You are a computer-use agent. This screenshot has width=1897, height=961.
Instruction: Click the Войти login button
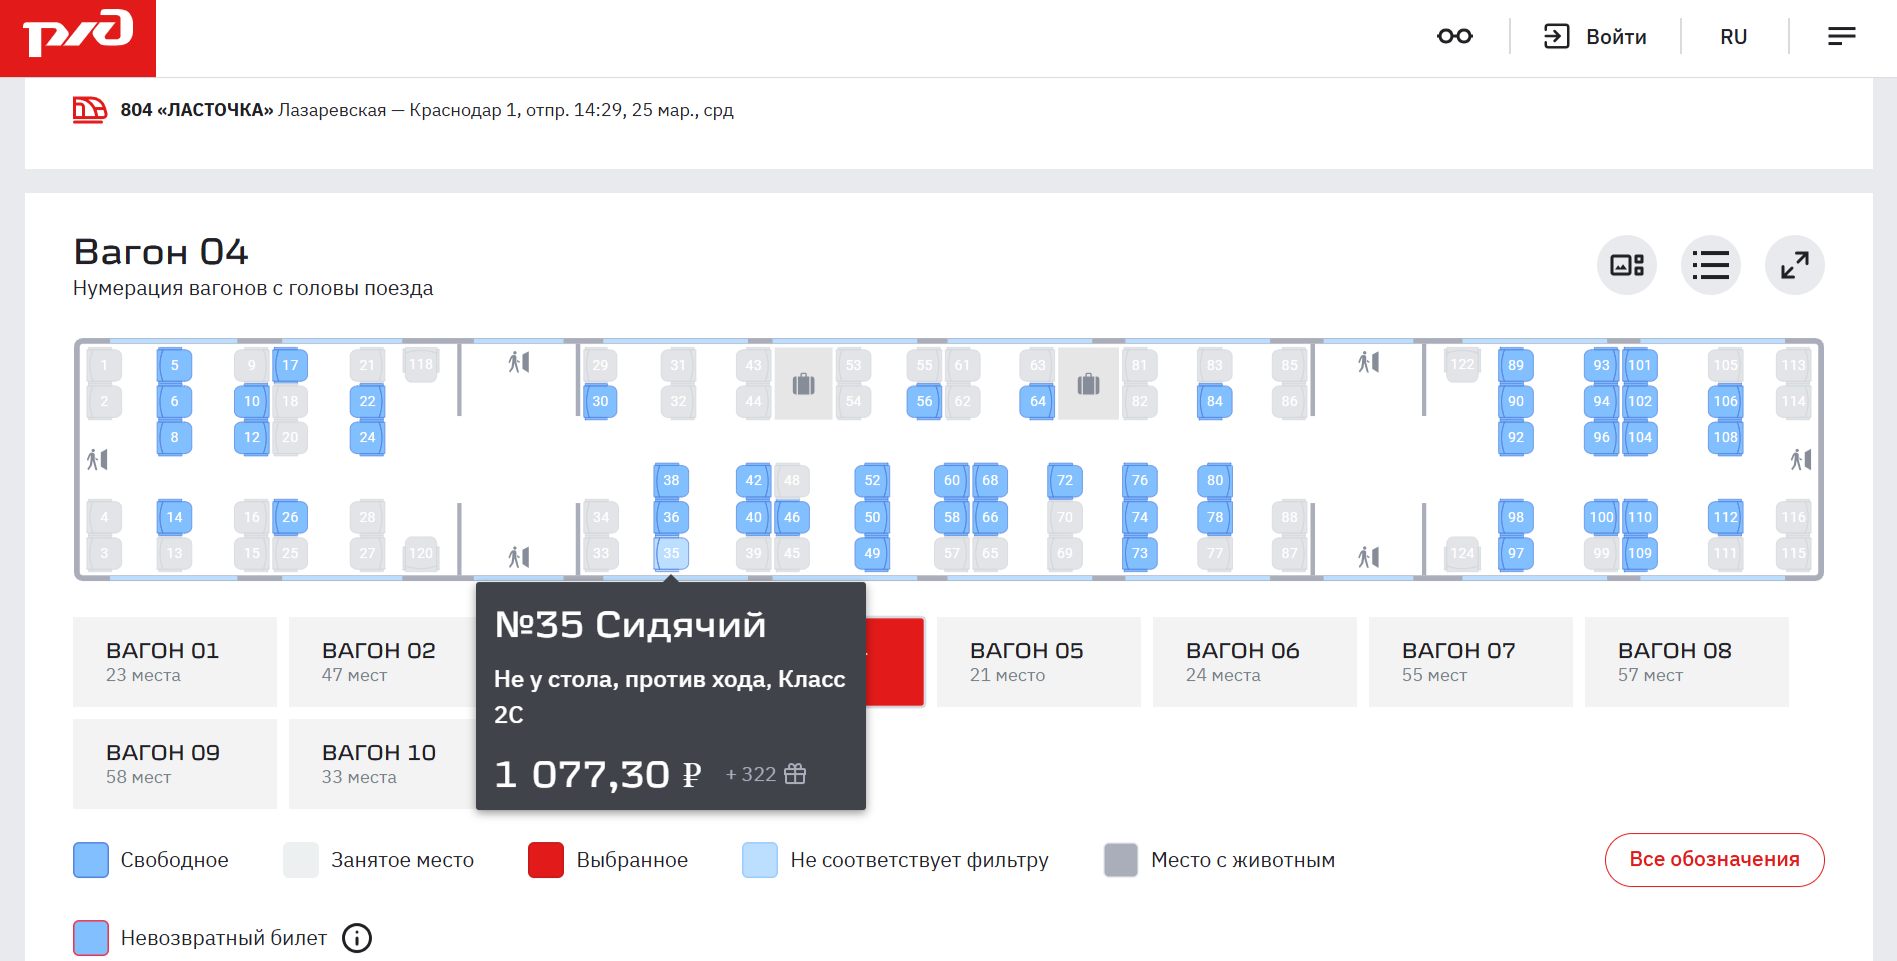[x=1595, y=37]
